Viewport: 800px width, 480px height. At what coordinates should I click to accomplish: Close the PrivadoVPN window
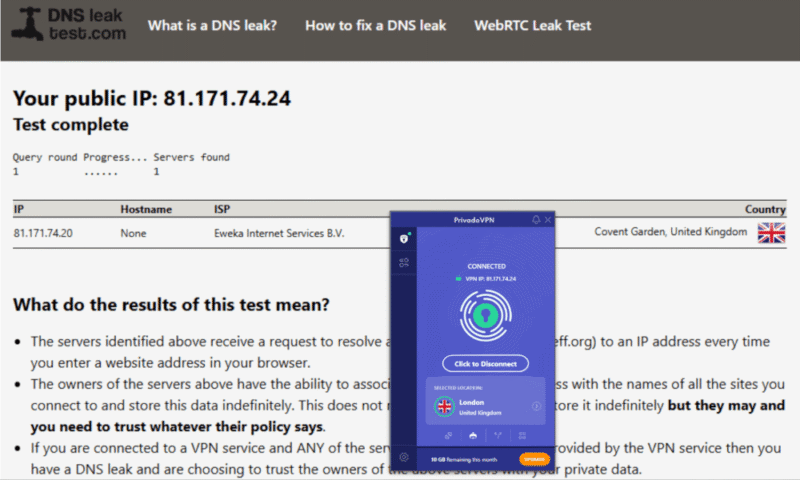[x=548, y=219]
